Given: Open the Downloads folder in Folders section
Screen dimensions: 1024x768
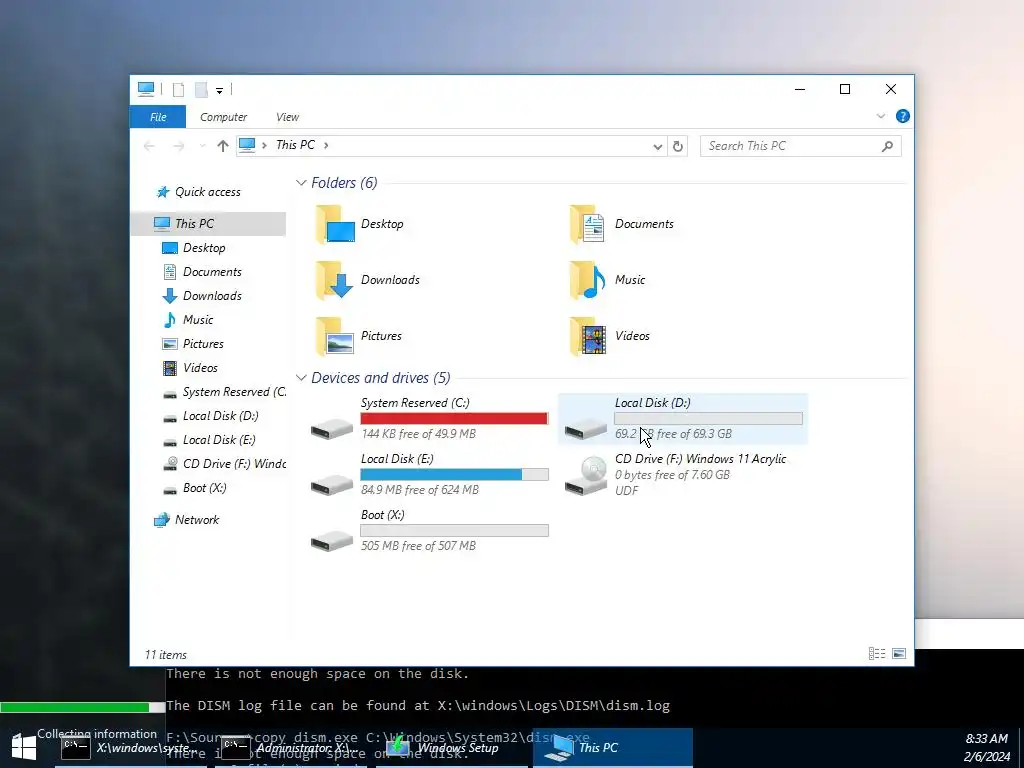Looking at the screenshot, I should (x=367, y=280).
